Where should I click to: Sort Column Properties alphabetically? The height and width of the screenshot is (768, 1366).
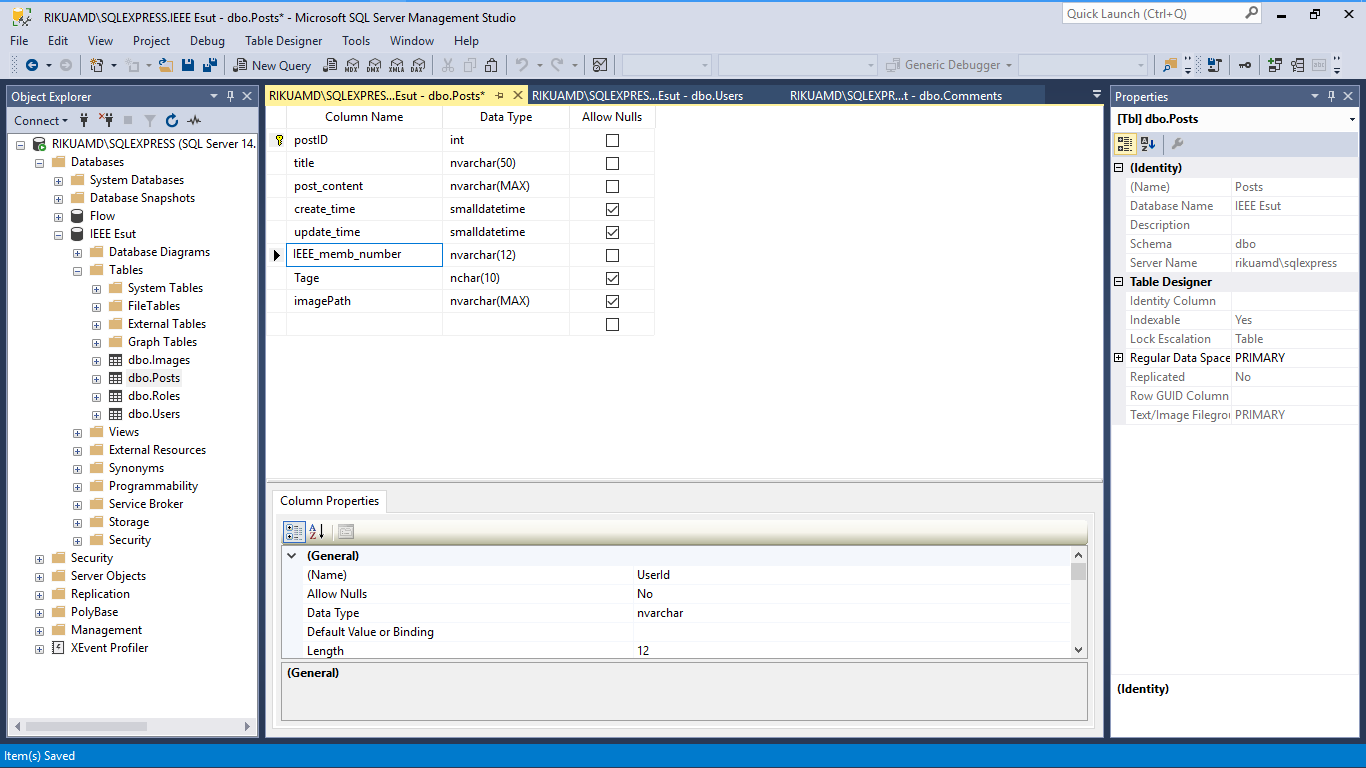[x=316, y=532]
